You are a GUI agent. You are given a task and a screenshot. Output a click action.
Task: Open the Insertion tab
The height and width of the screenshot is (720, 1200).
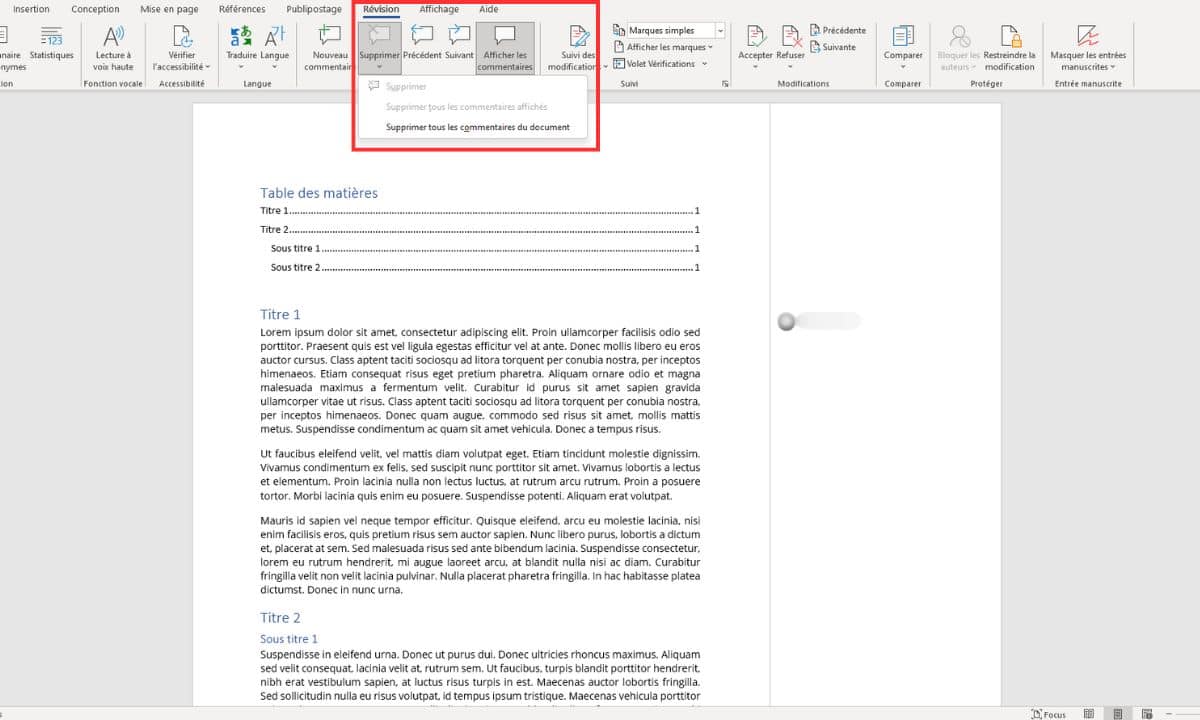click(31, 9)
